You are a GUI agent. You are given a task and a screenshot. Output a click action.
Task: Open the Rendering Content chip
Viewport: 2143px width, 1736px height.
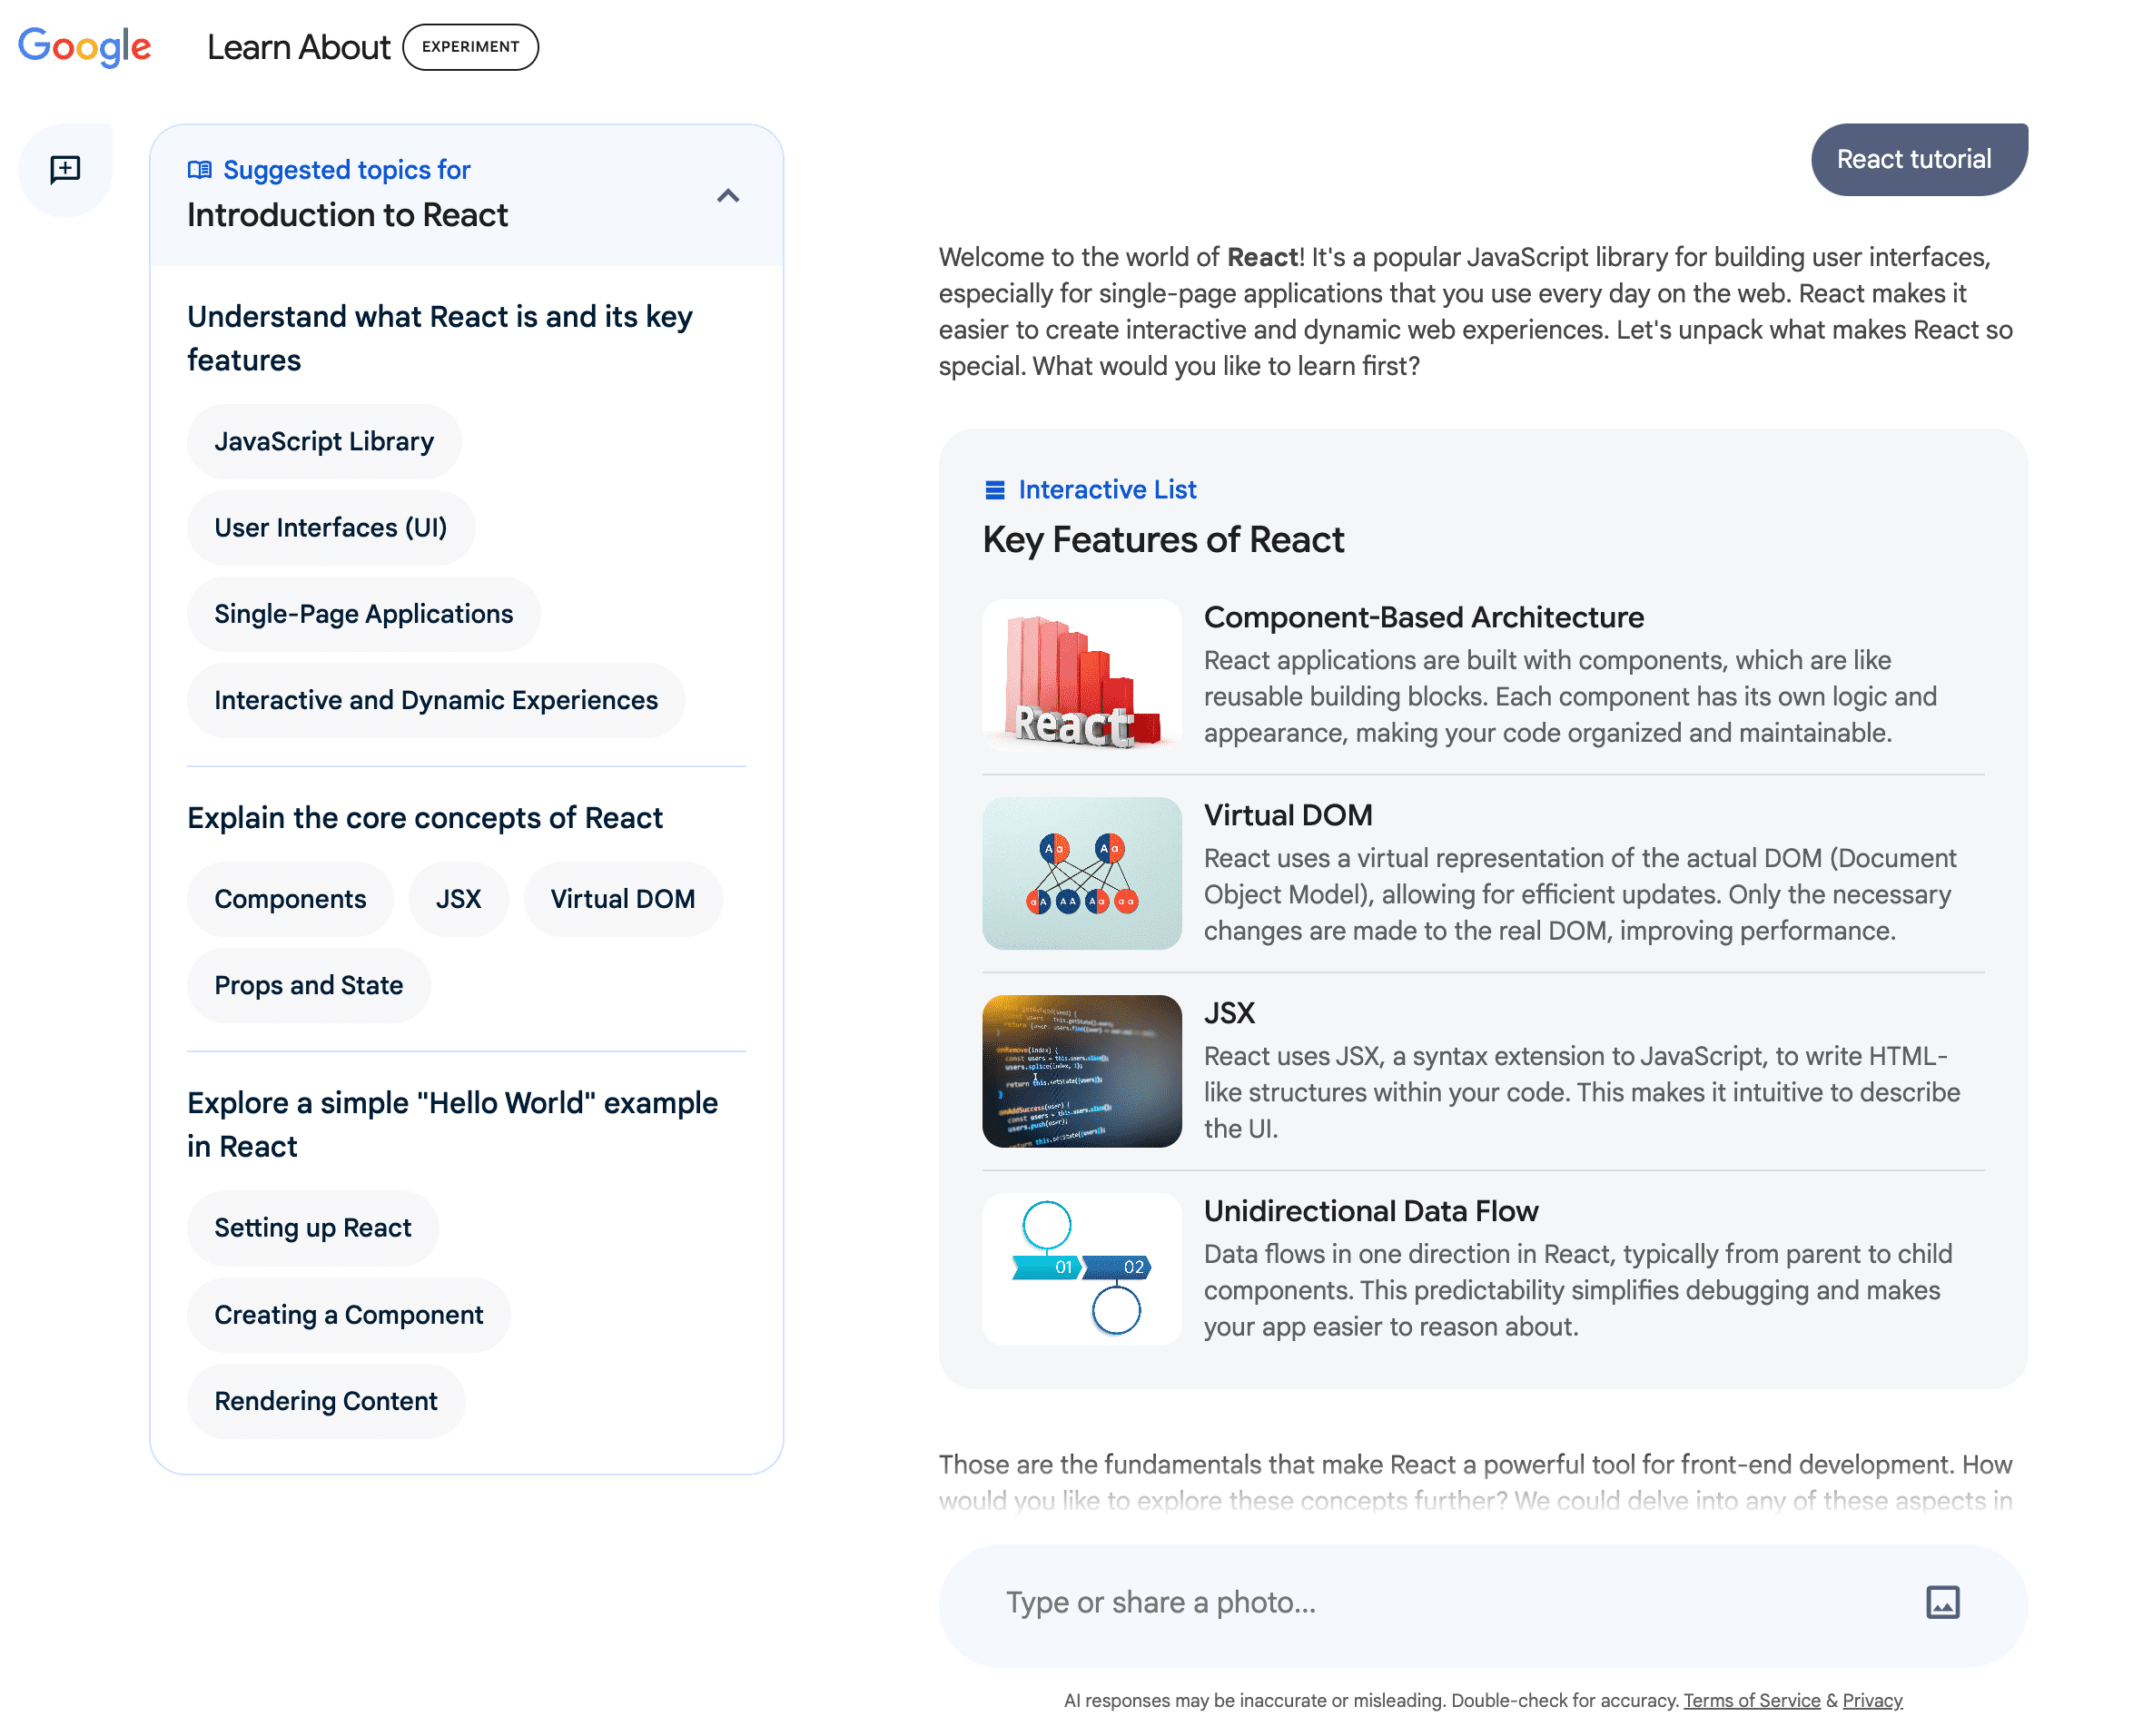pos(325,1400)
